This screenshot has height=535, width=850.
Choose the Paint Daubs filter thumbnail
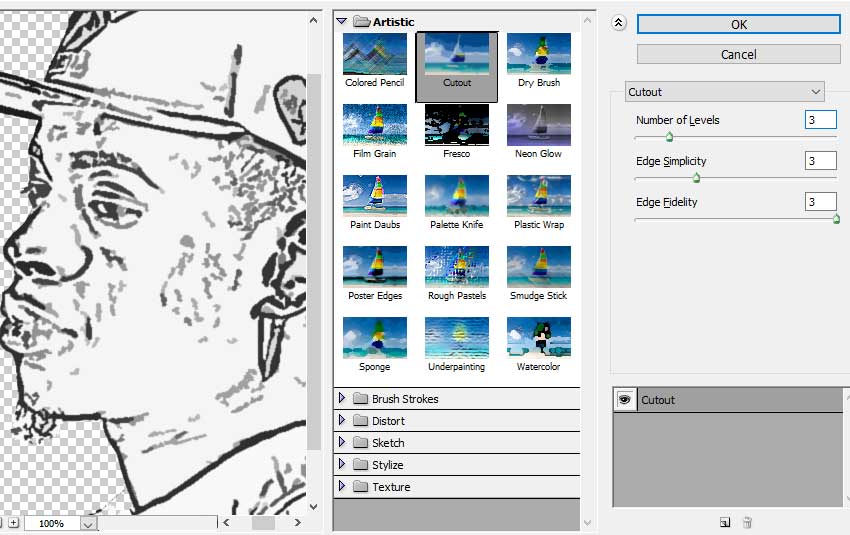pos(375,196)
